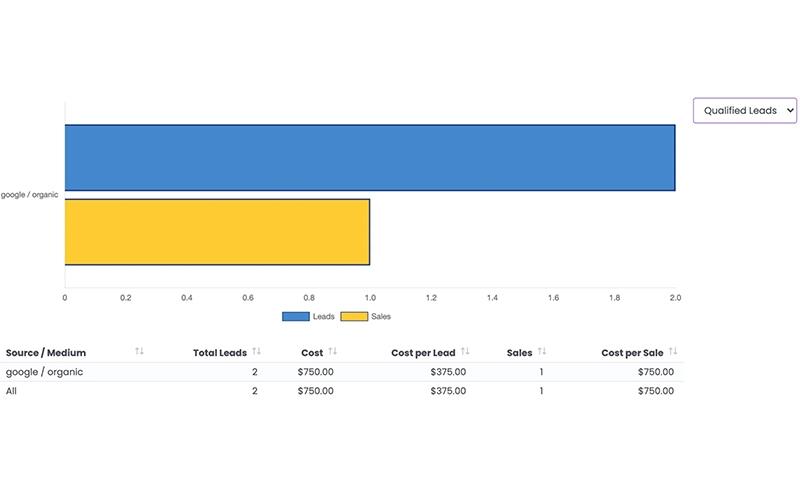Click Sales value in google / organic row
This screenshot has height=500, width=800.
(x=541, y=372)
